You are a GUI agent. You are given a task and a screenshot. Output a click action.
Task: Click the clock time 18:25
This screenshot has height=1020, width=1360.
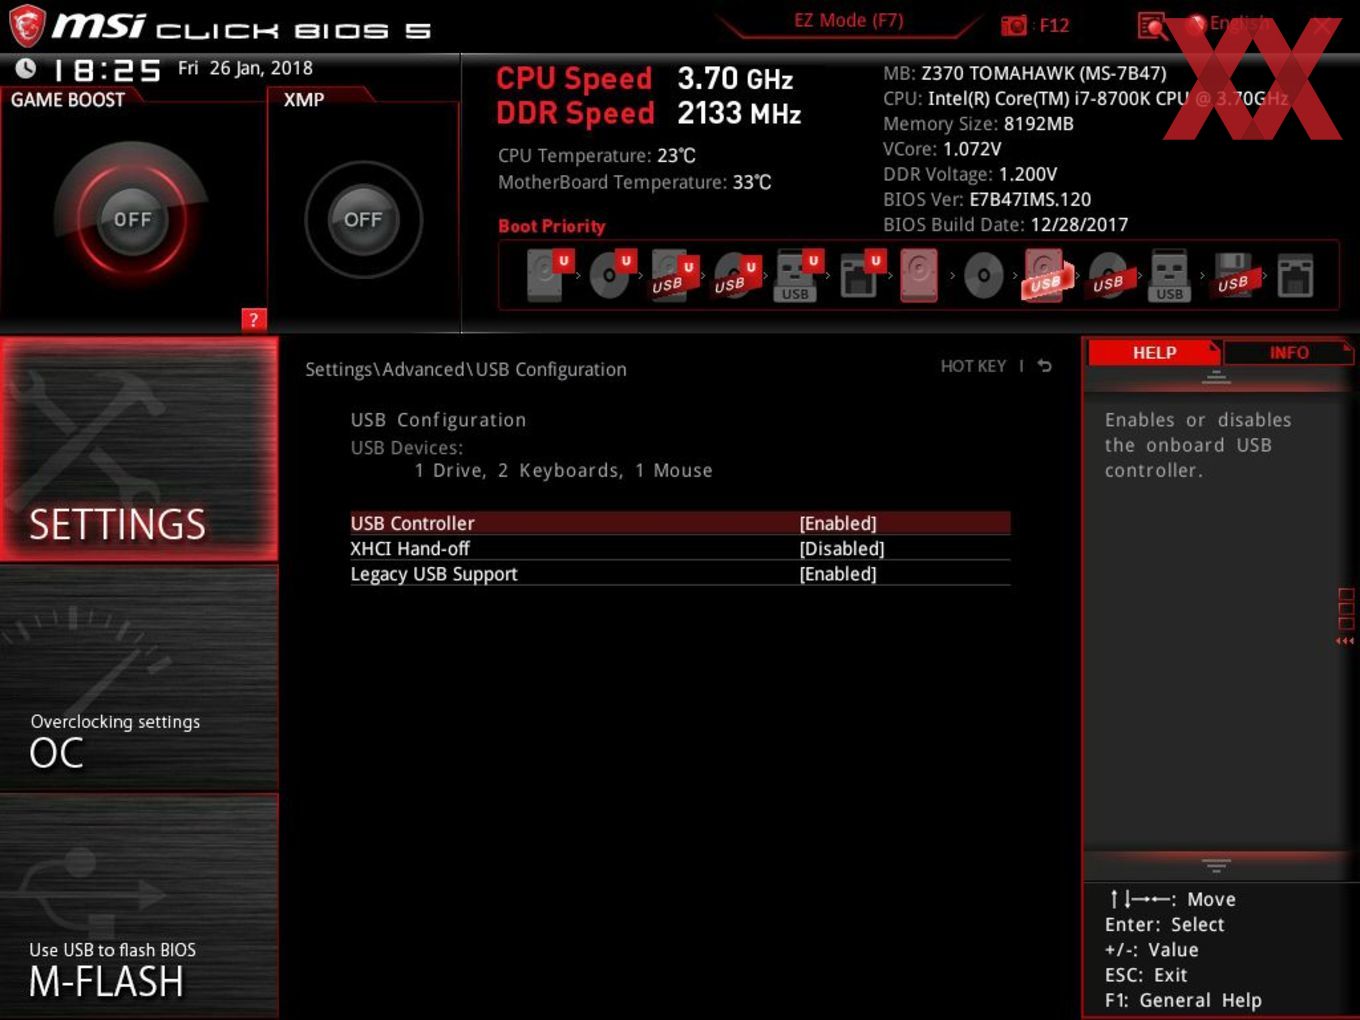(x=107, y=70)
